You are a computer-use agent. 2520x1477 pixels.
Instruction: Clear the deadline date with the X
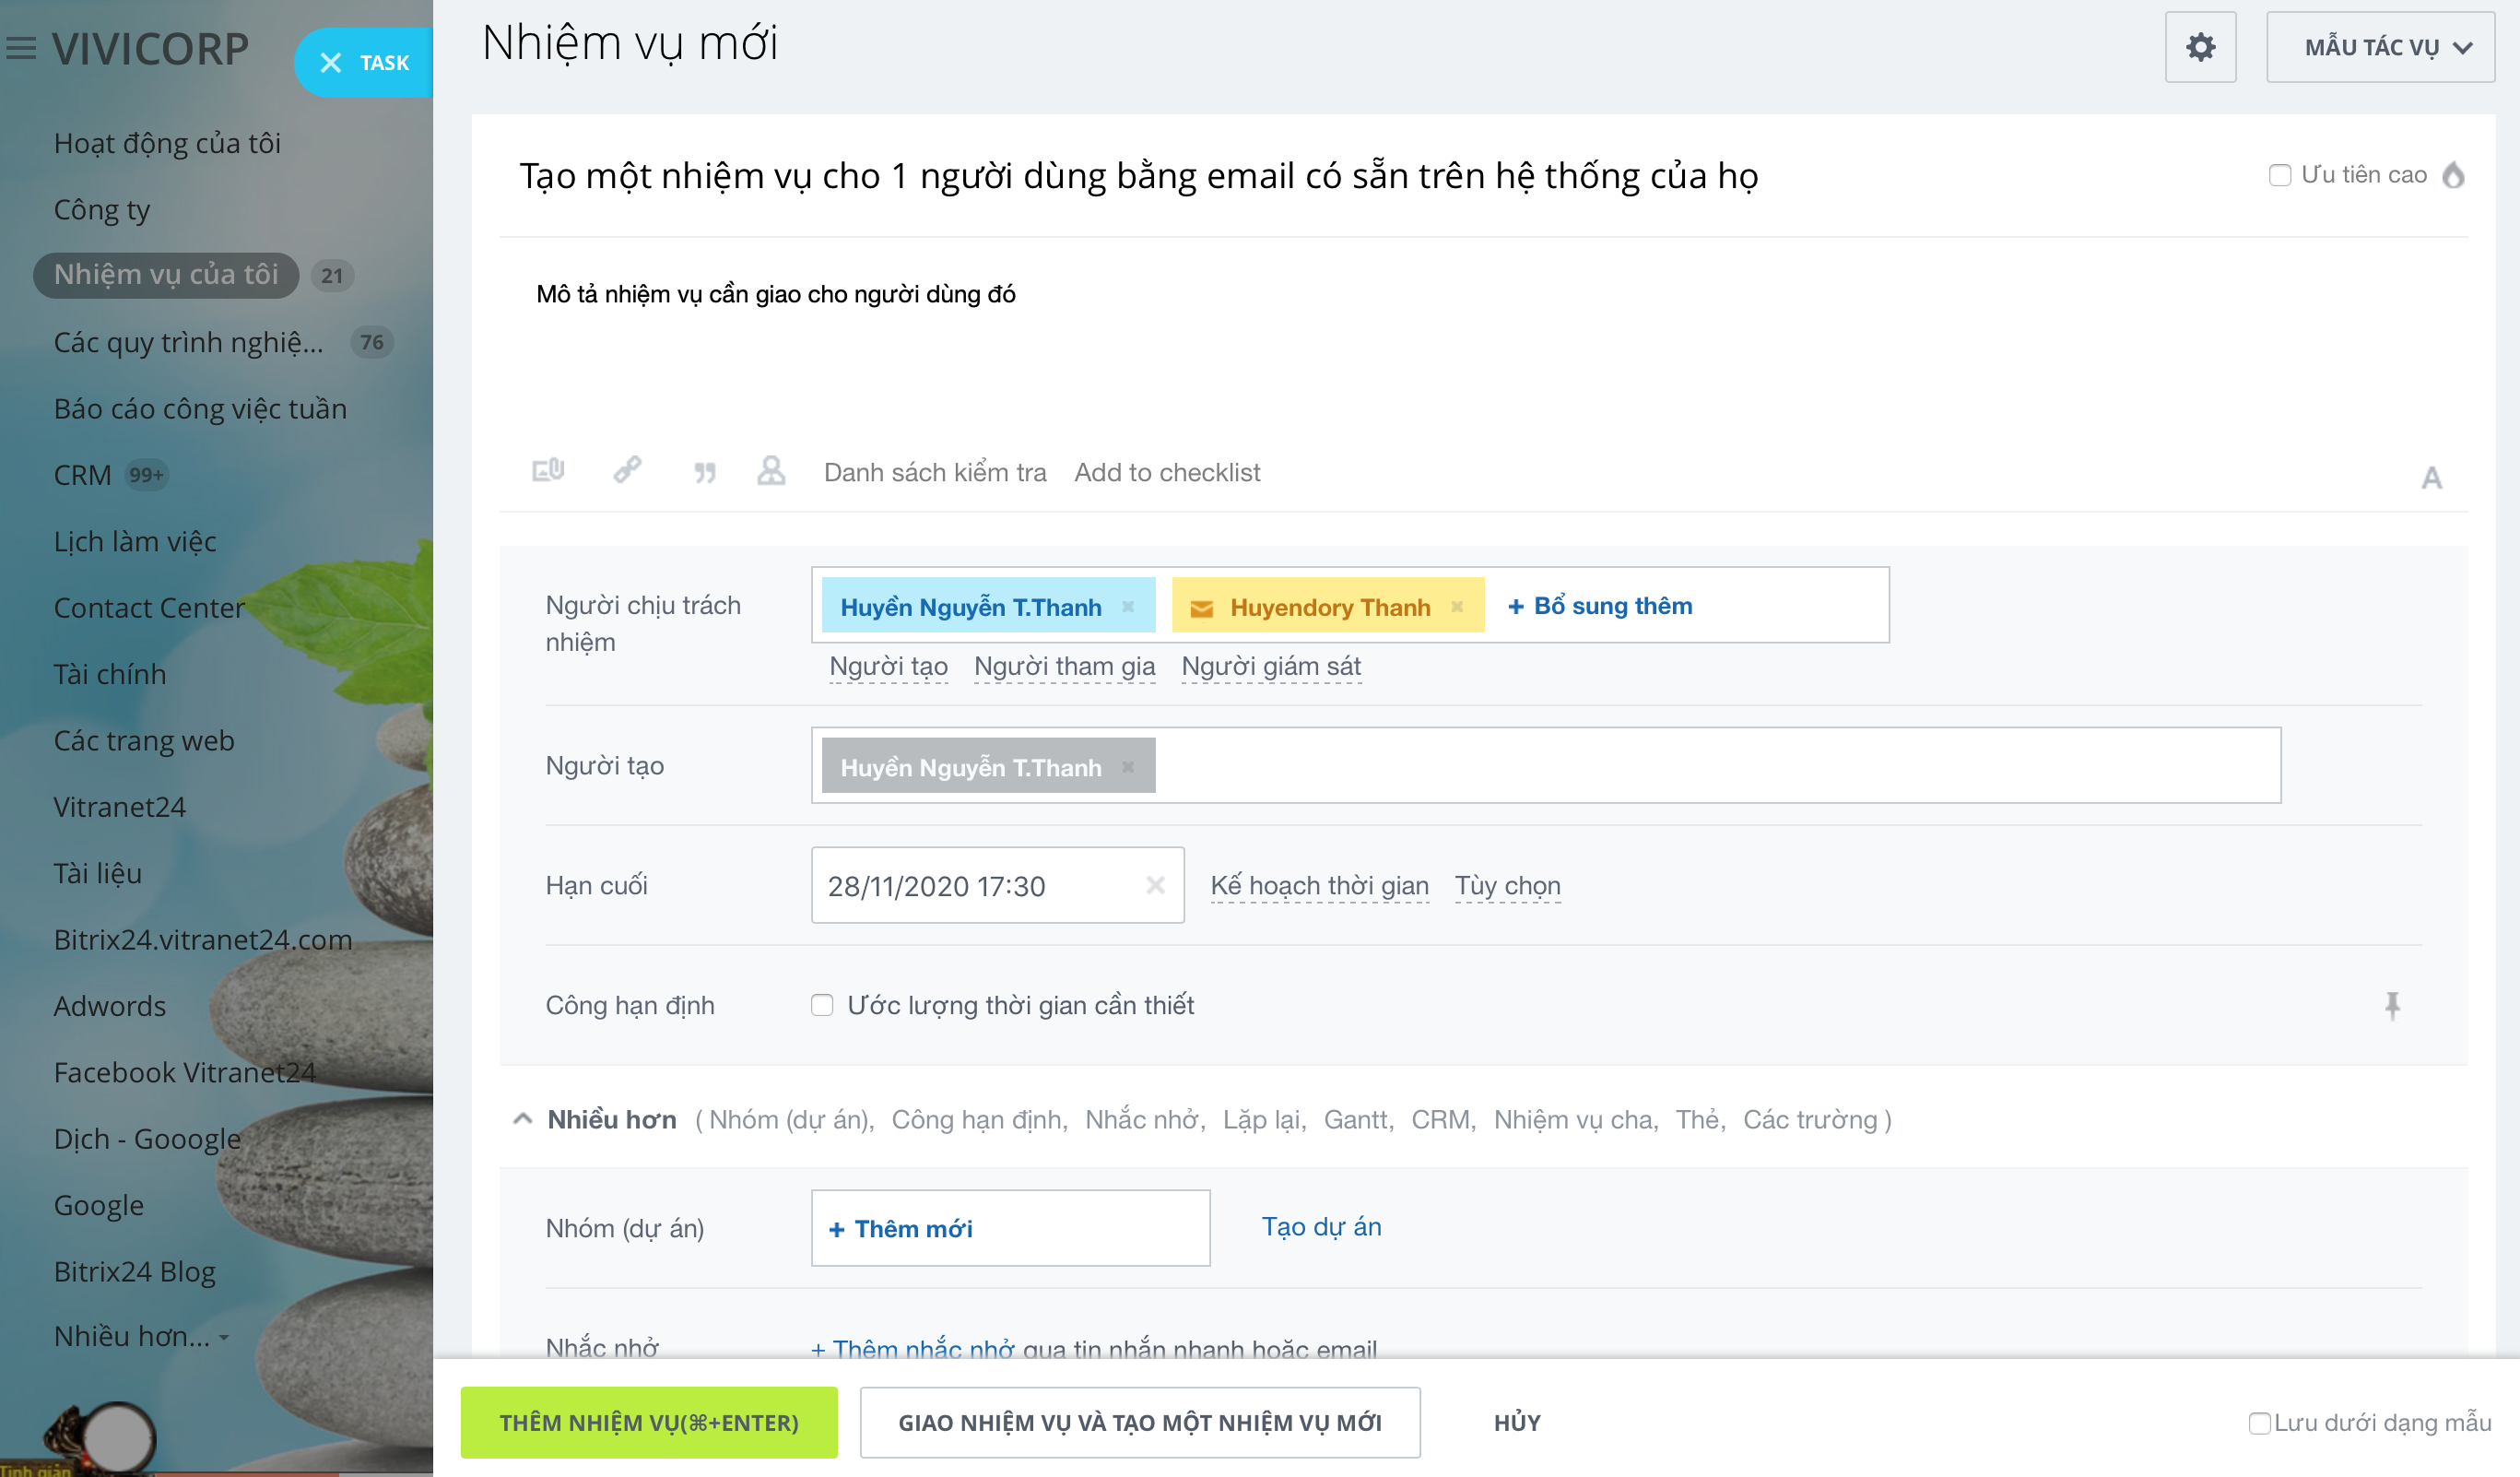1155,885
